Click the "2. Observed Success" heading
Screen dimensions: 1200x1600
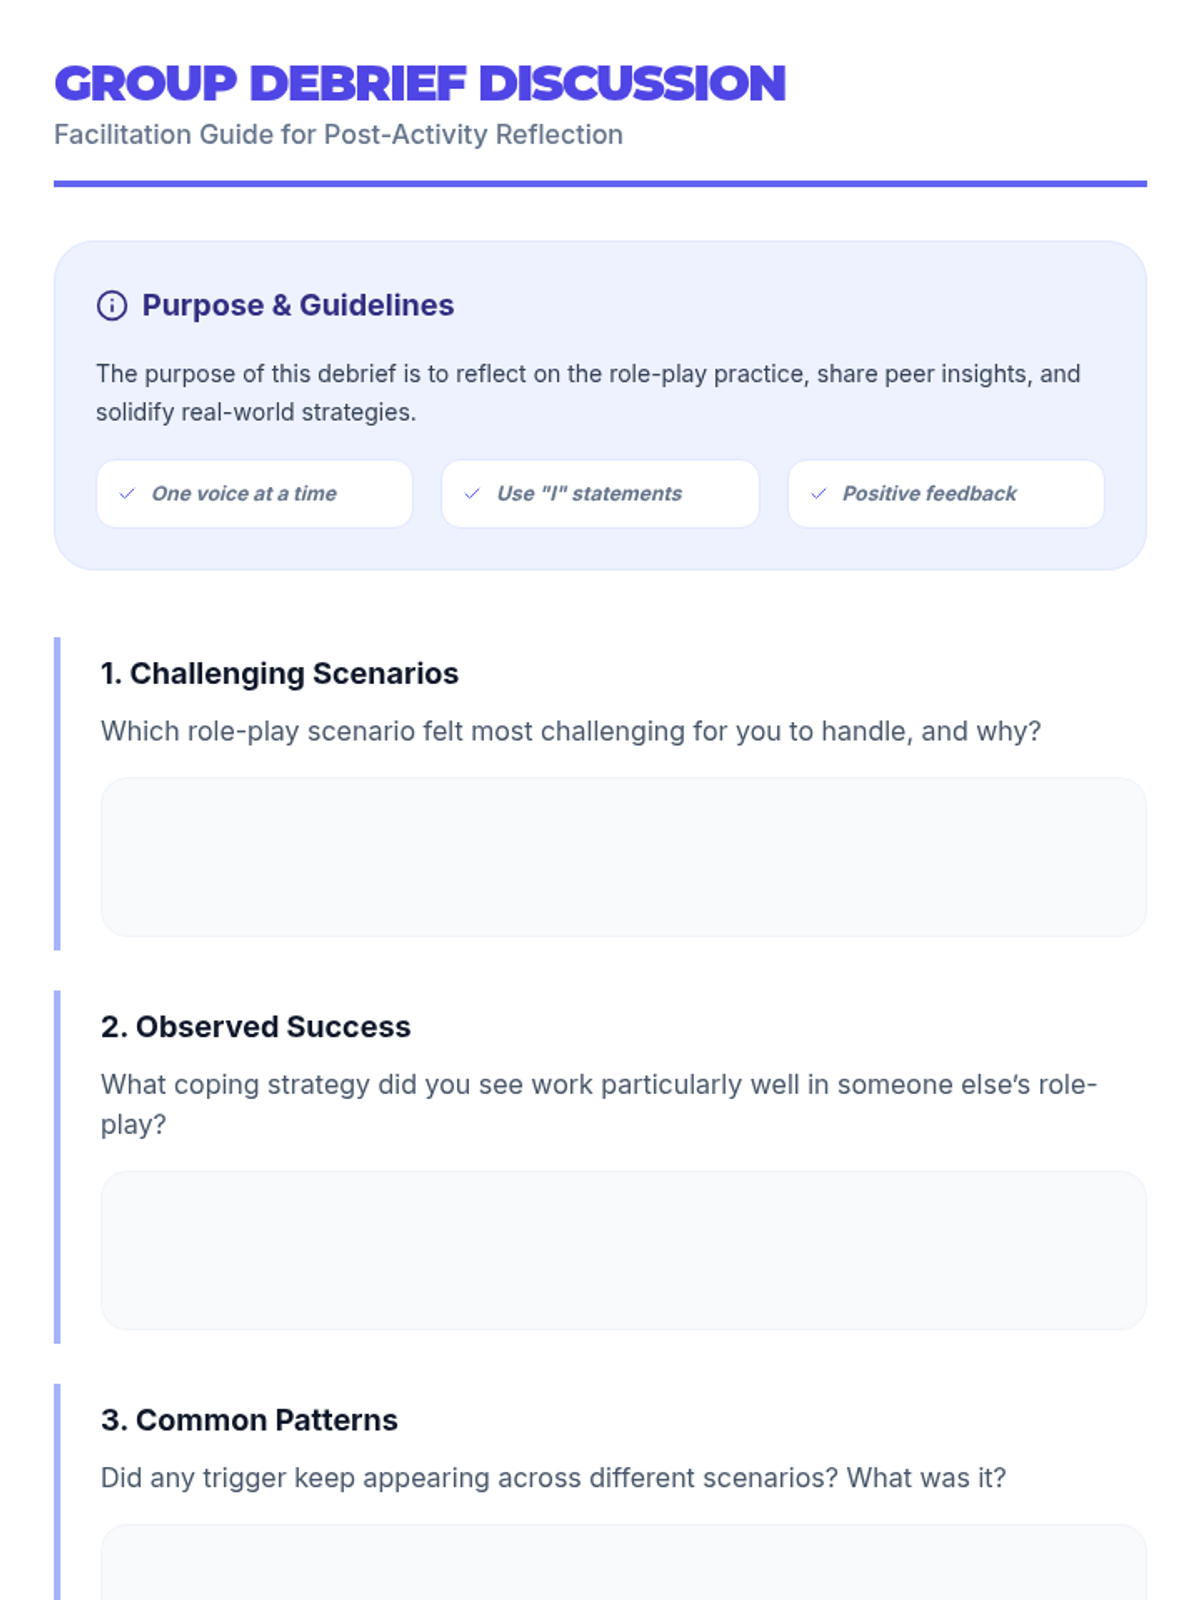point(255,1027)
